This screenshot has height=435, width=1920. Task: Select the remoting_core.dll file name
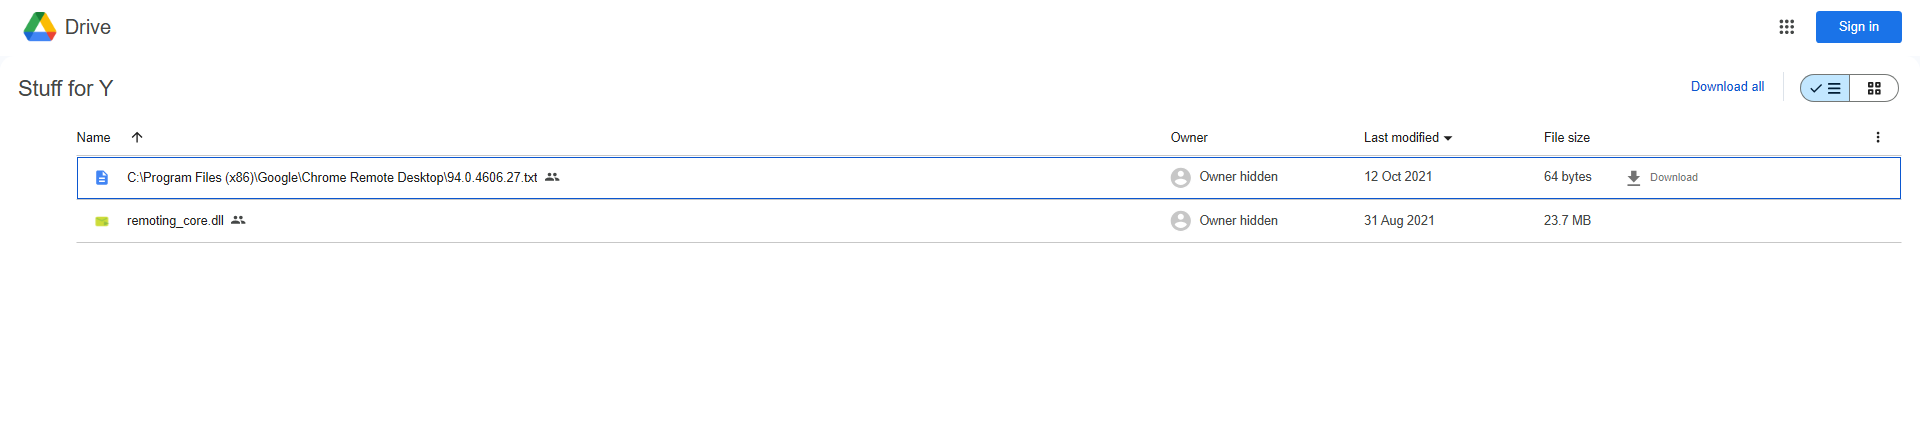click(x=175, y=221)
